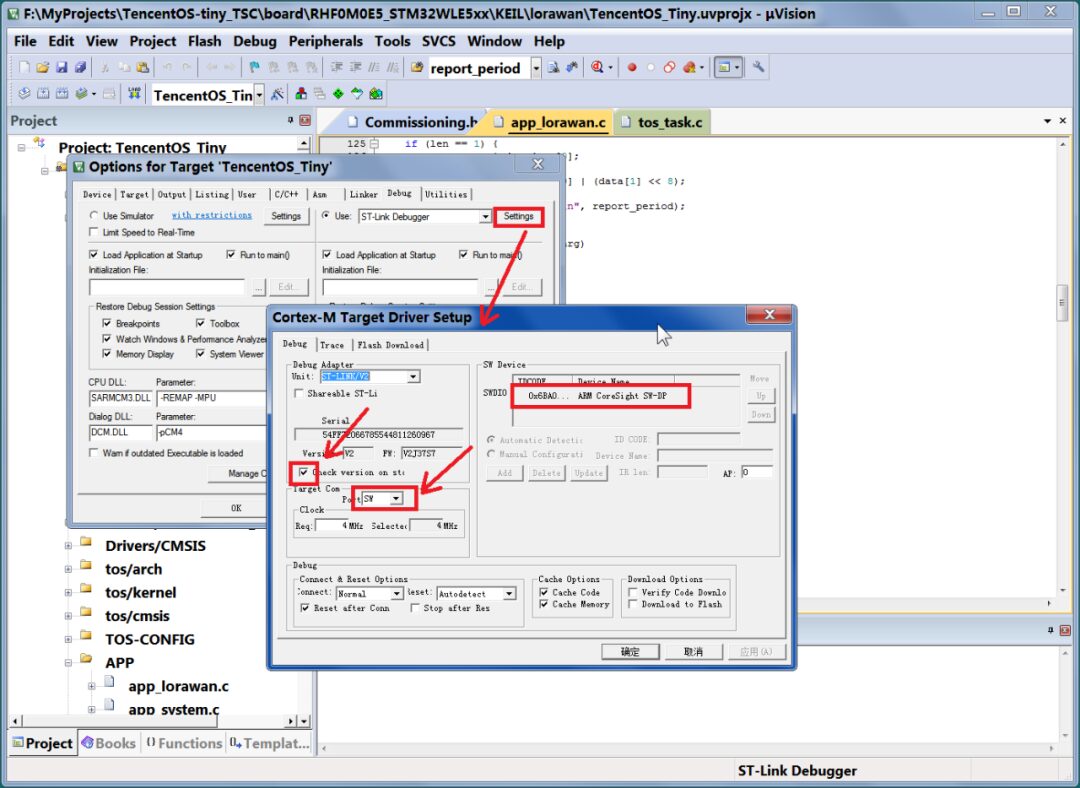Insert a breakpoint with the red dot icon
Viewport: 1080px width, 788px height.
(632, 68)
